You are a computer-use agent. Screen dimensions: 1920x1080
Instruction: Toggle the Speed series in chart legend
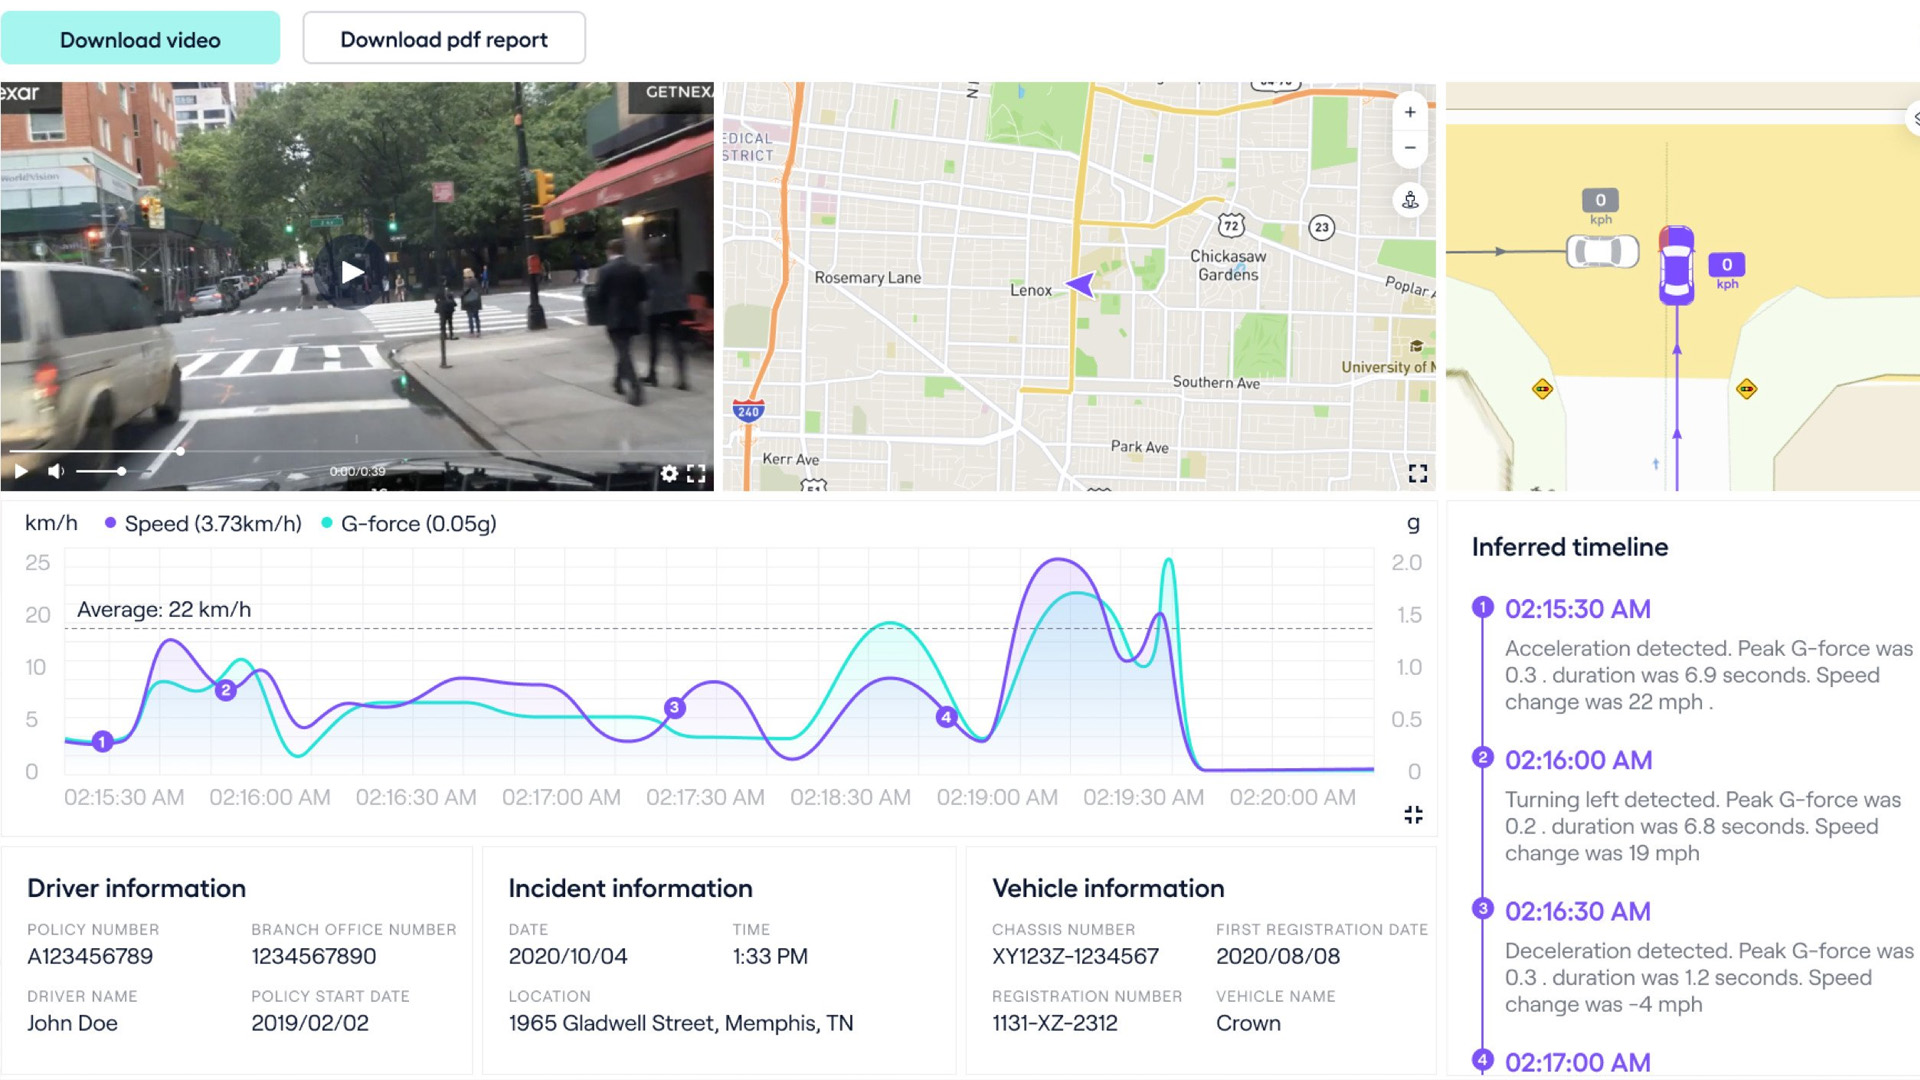(x=203, y=524)
